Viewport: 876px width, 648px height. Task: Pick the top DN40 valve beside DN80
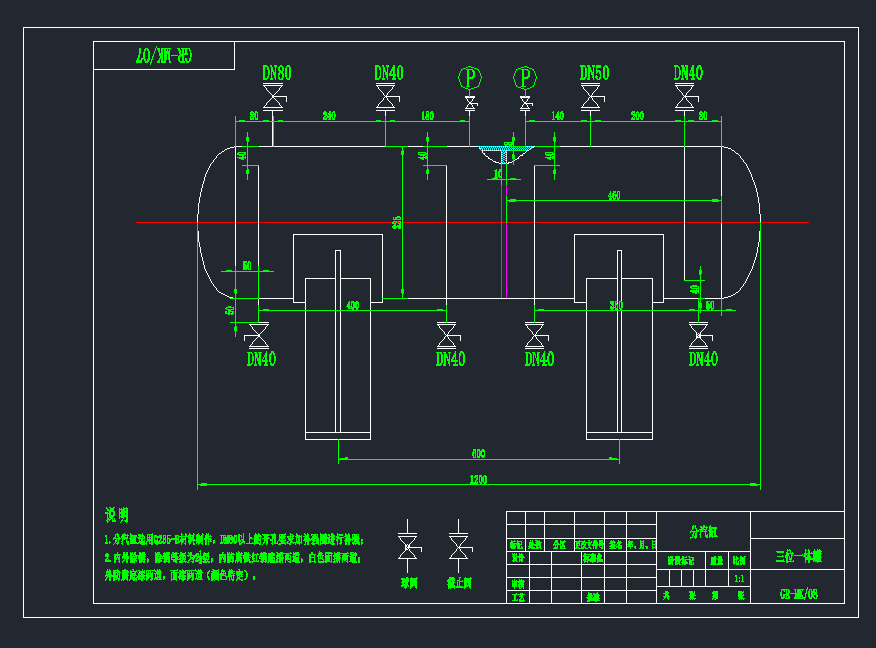click(x=385, y=97)
